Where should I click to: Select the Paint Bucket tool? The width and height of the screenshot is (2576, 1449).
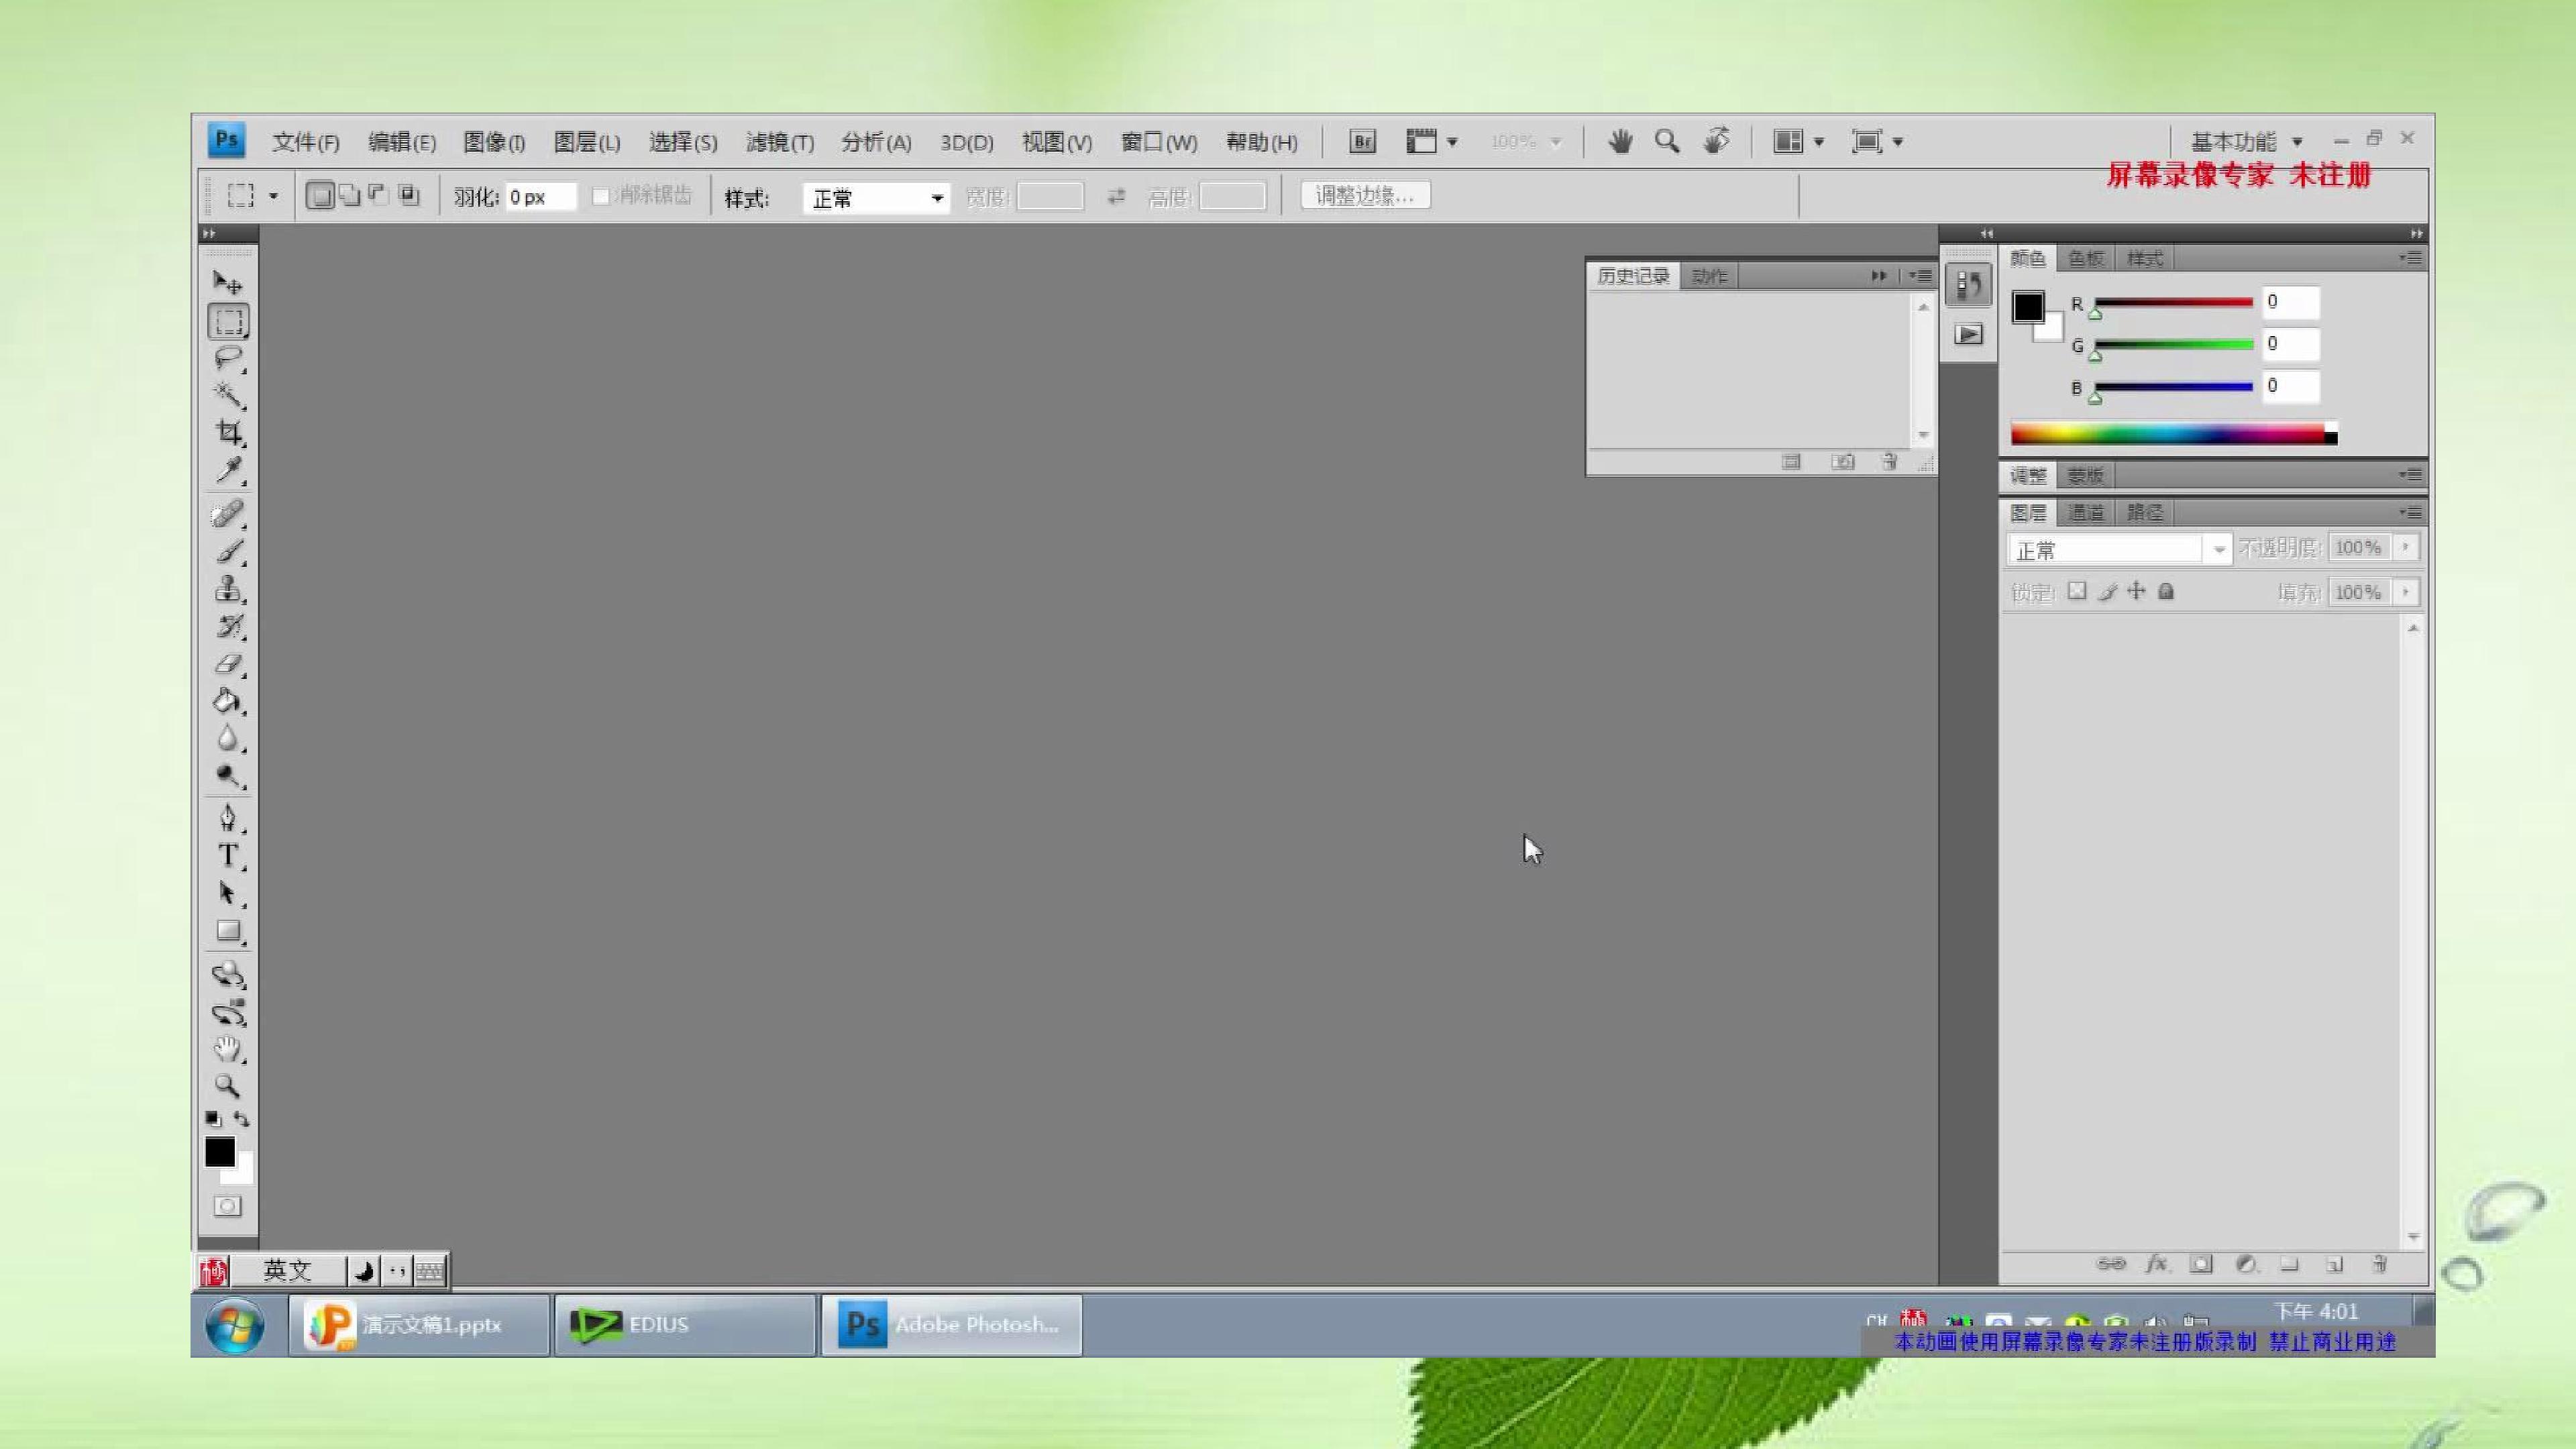pyautogui.click(x=228, y=701)
